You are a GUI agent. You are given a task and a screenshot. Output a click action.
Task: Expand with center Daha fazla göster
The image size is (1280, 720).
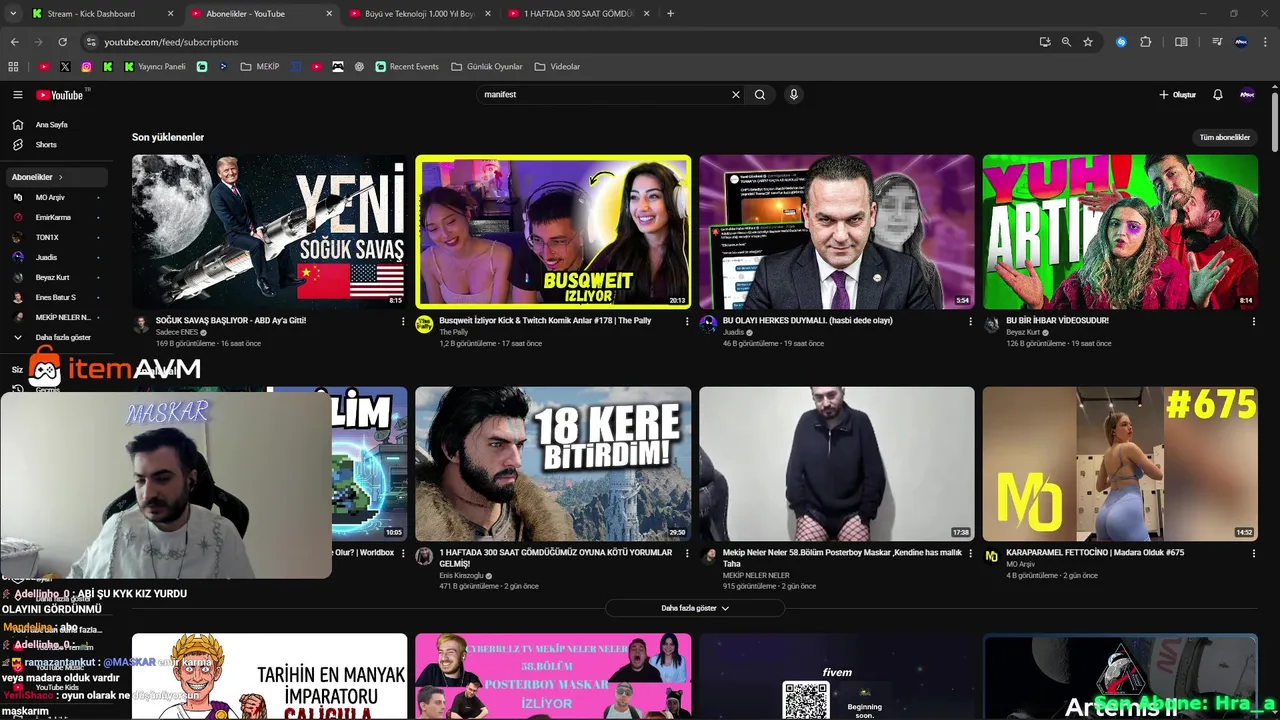[695, 608]
